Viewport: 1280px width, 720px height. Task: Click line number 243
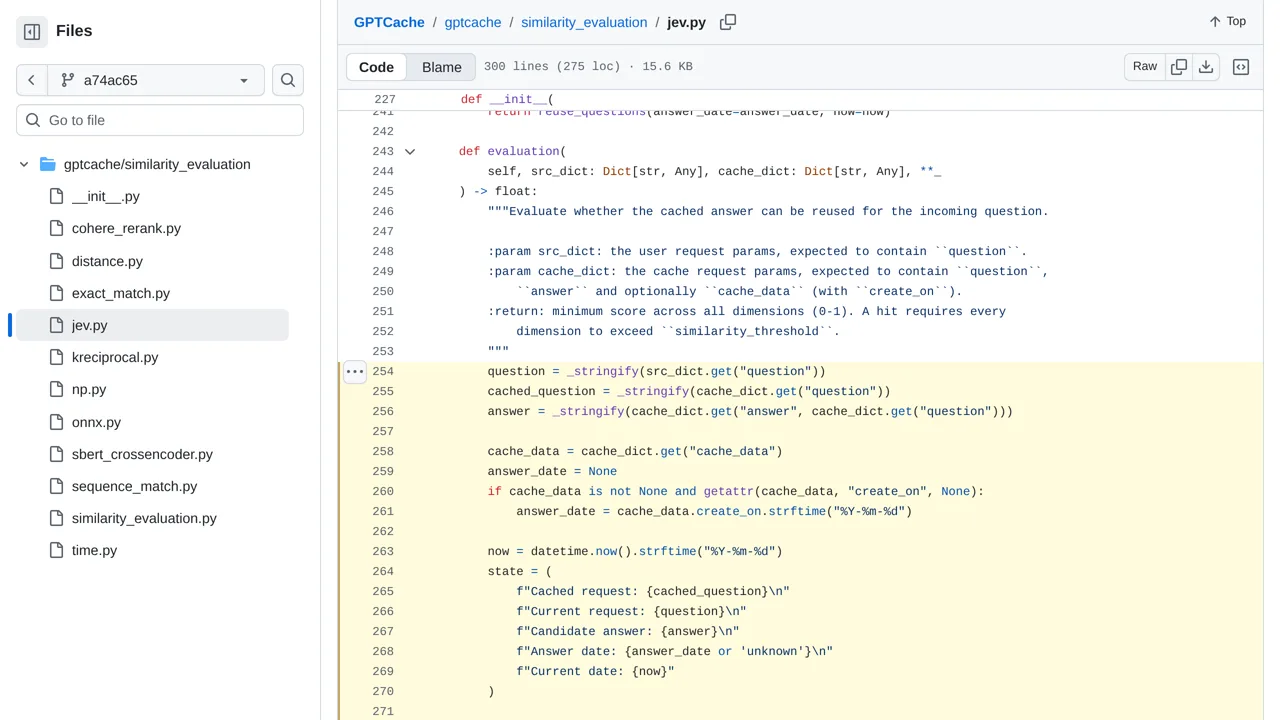click(x=382, y=152)
